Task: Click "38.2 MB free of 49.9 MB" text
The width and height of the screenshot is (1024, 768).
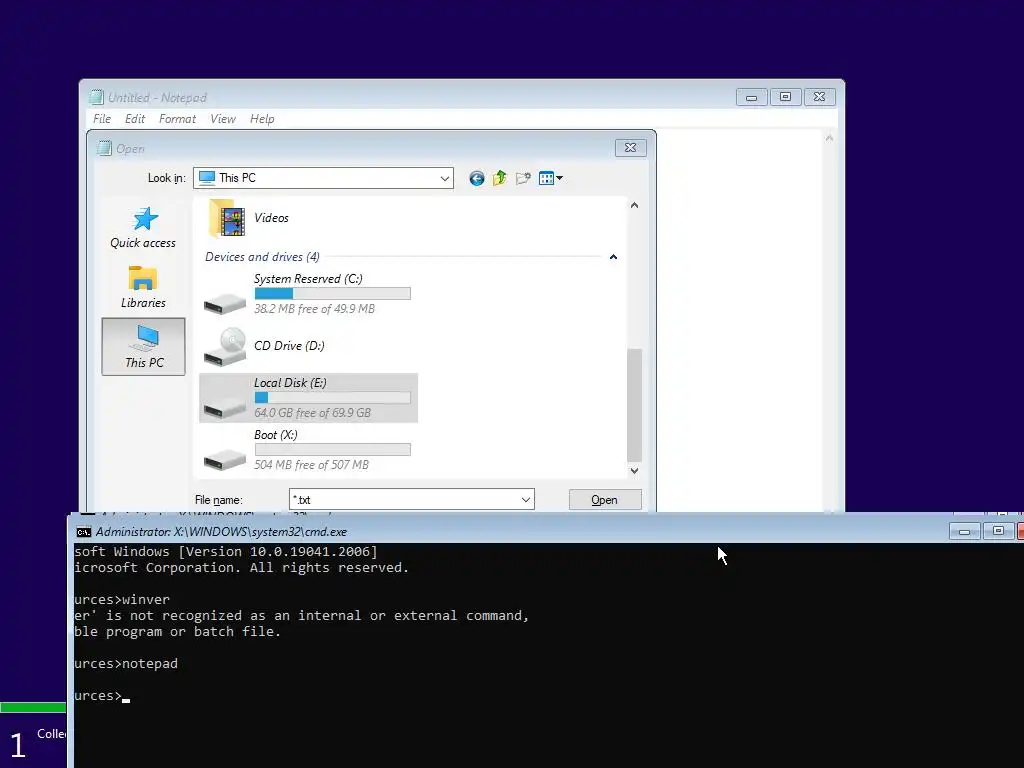Action: tap(314, 309)
